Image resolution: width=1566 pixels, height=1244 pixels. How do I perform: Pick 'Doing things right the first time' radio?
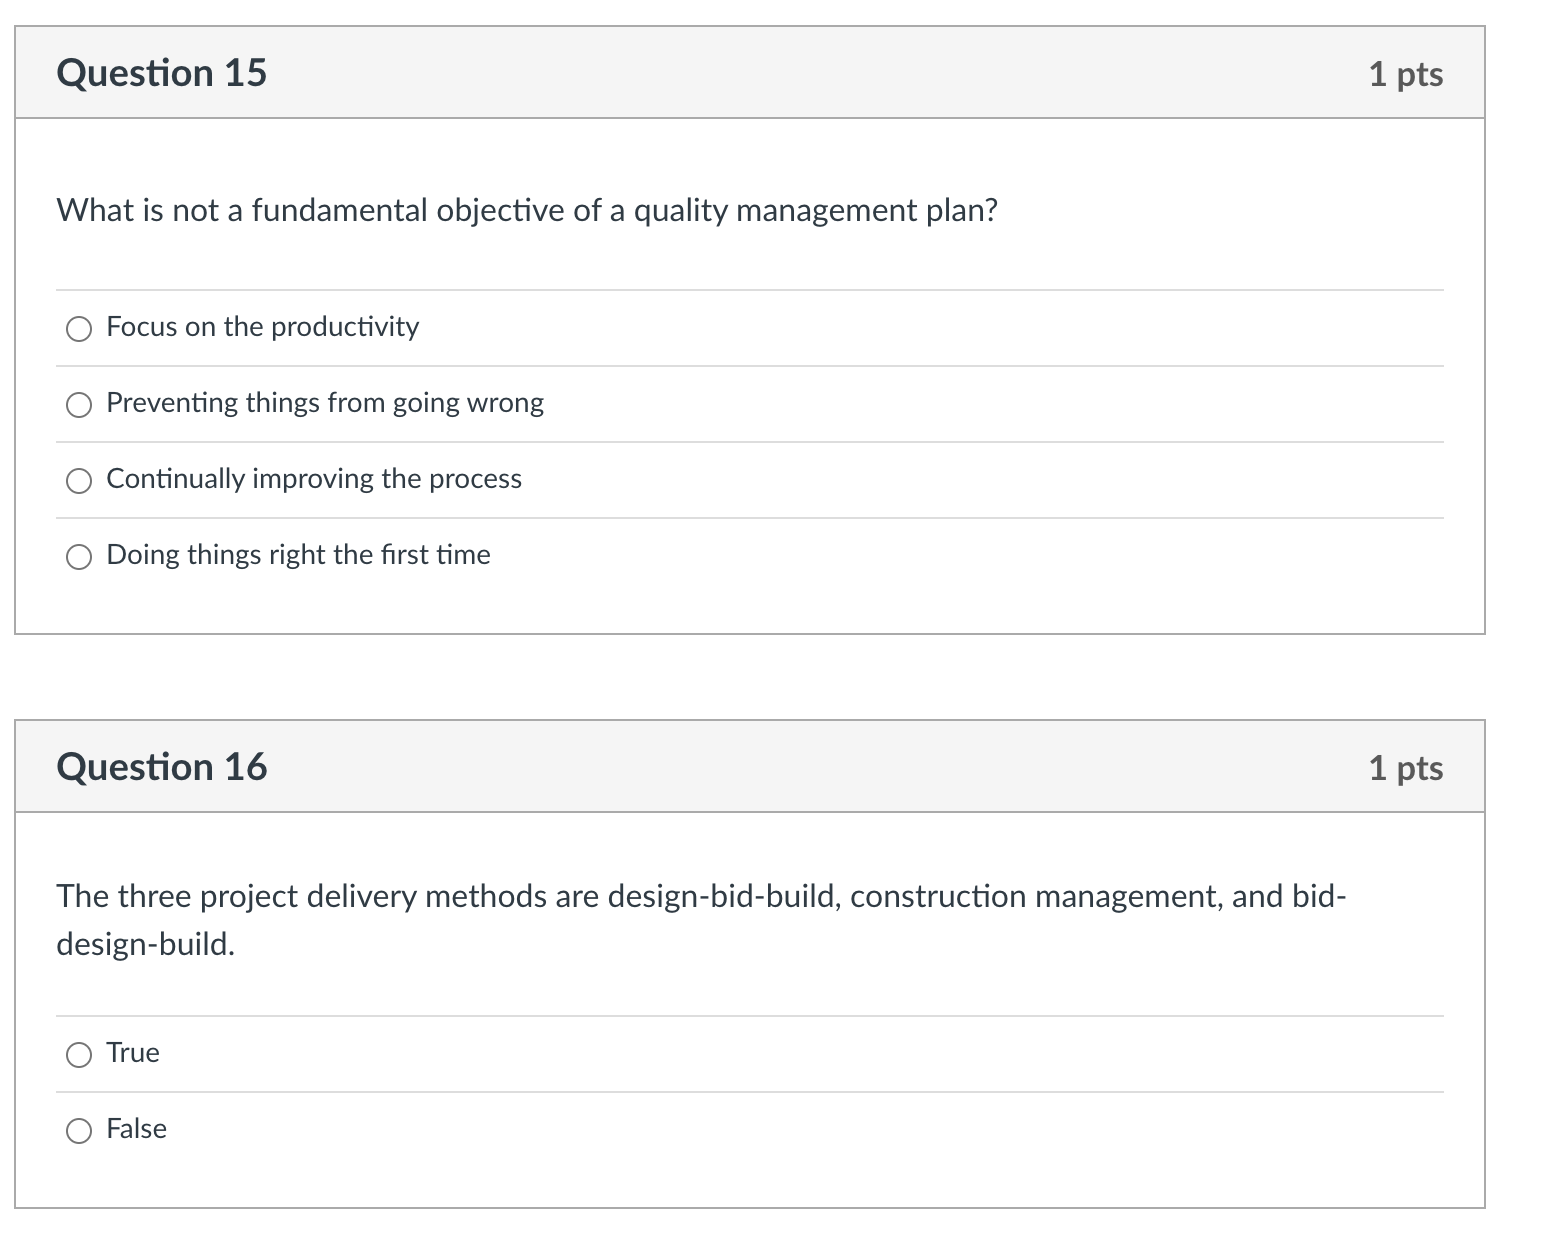coord(79,557)
